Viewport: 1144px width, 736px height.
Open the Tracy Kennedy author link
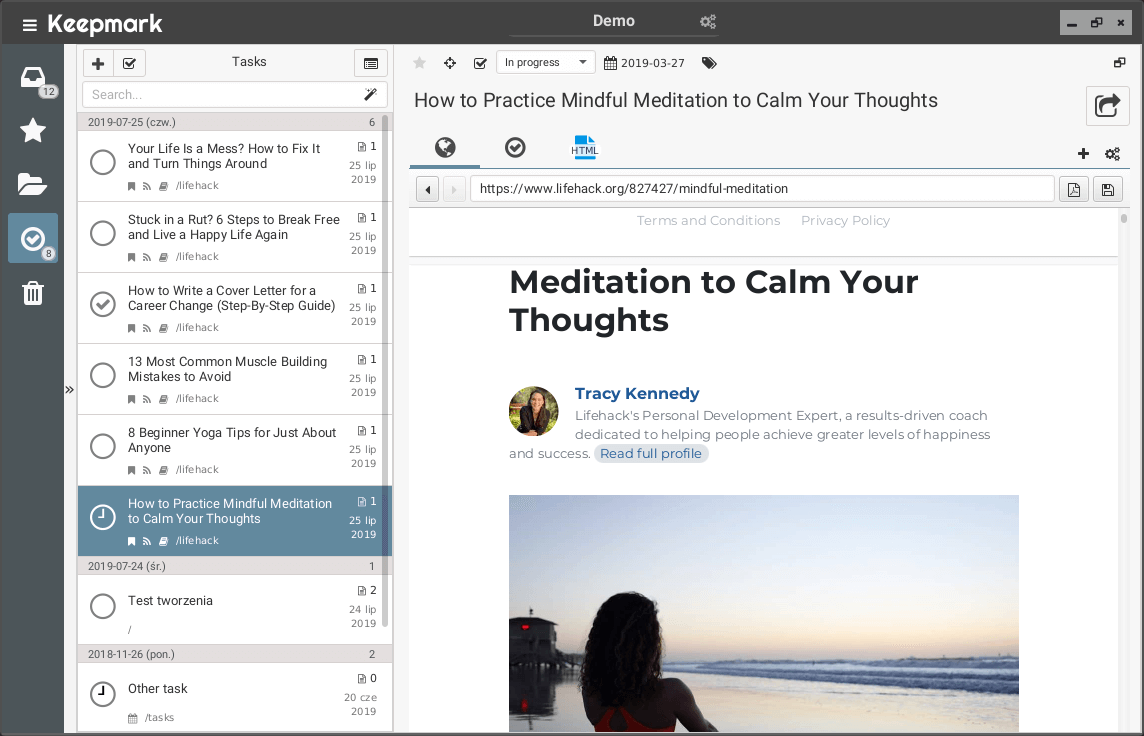(637, 394)
